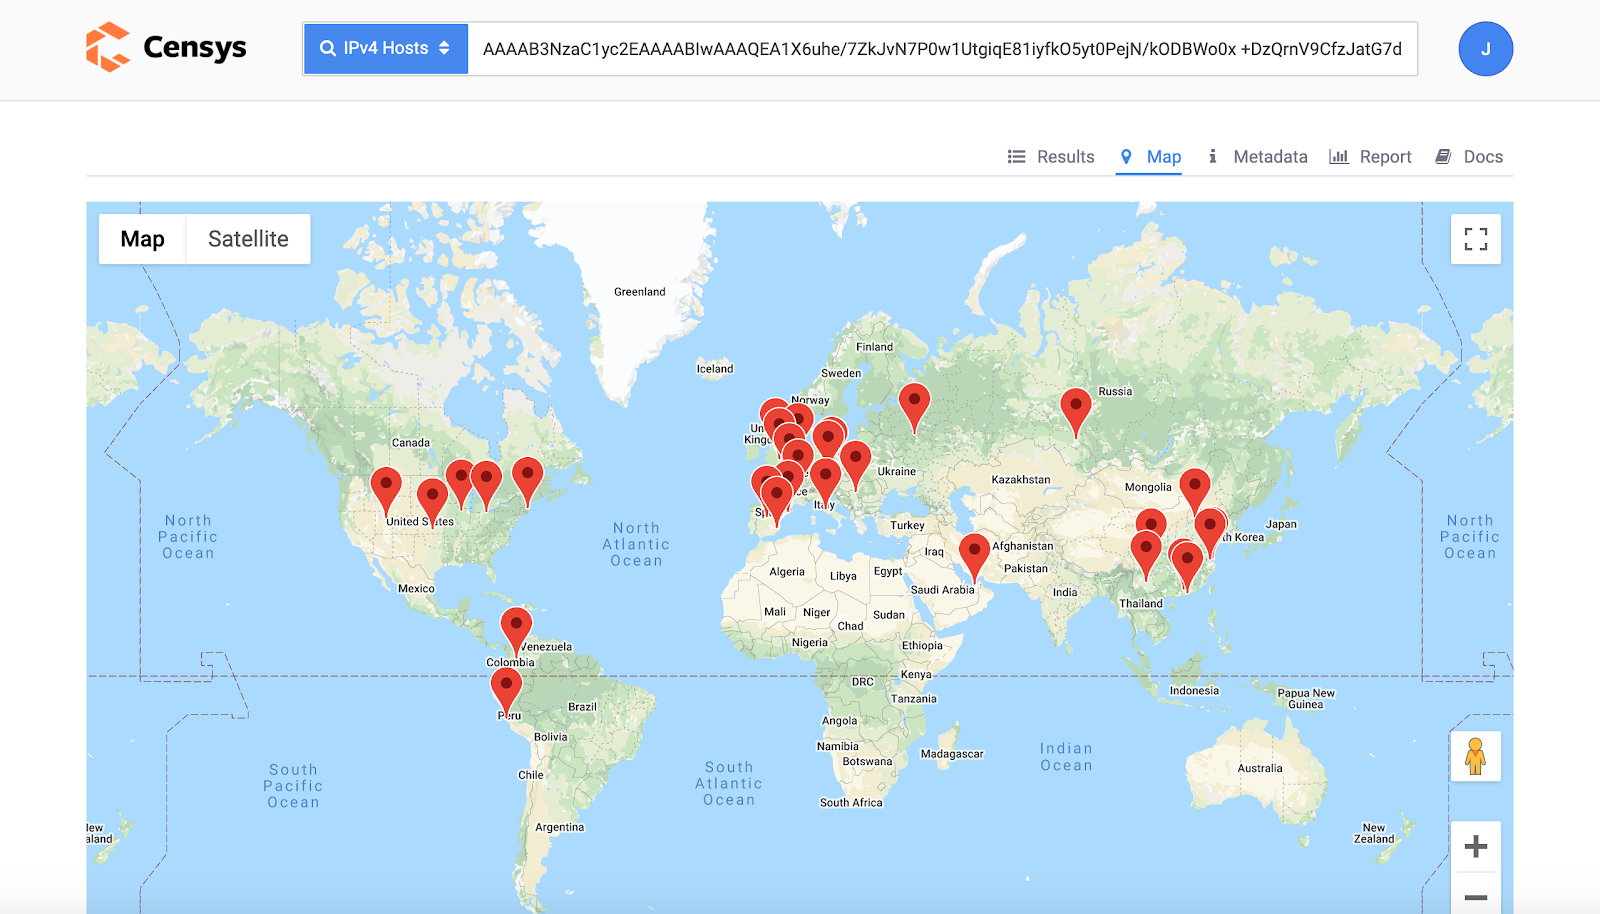
Task: Click the search query input field
Action: click(942, 49)
